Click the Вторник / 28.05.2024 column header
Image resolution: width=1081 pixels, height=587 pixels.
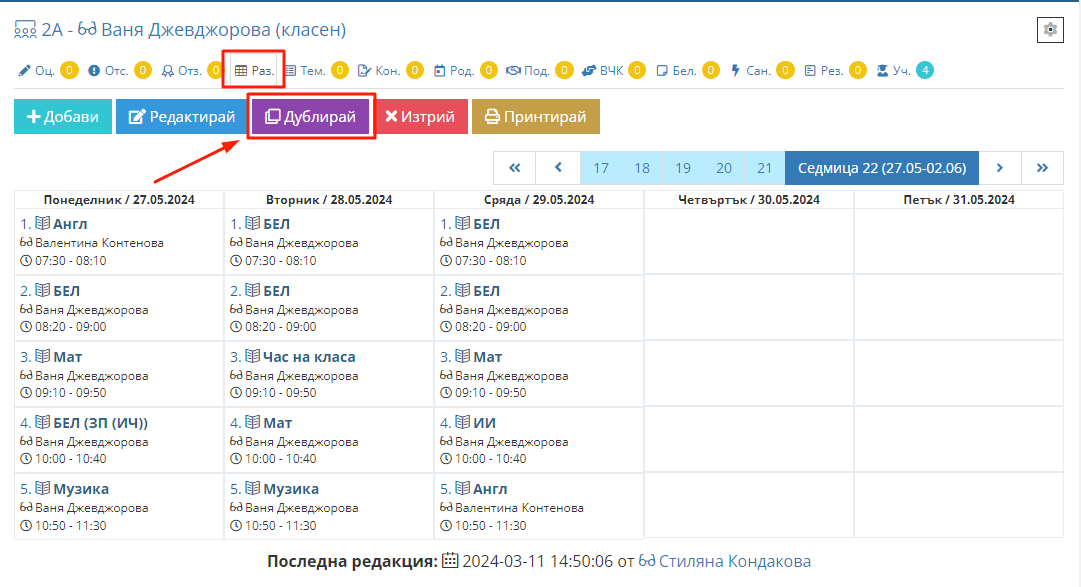[x=329, y=199]
